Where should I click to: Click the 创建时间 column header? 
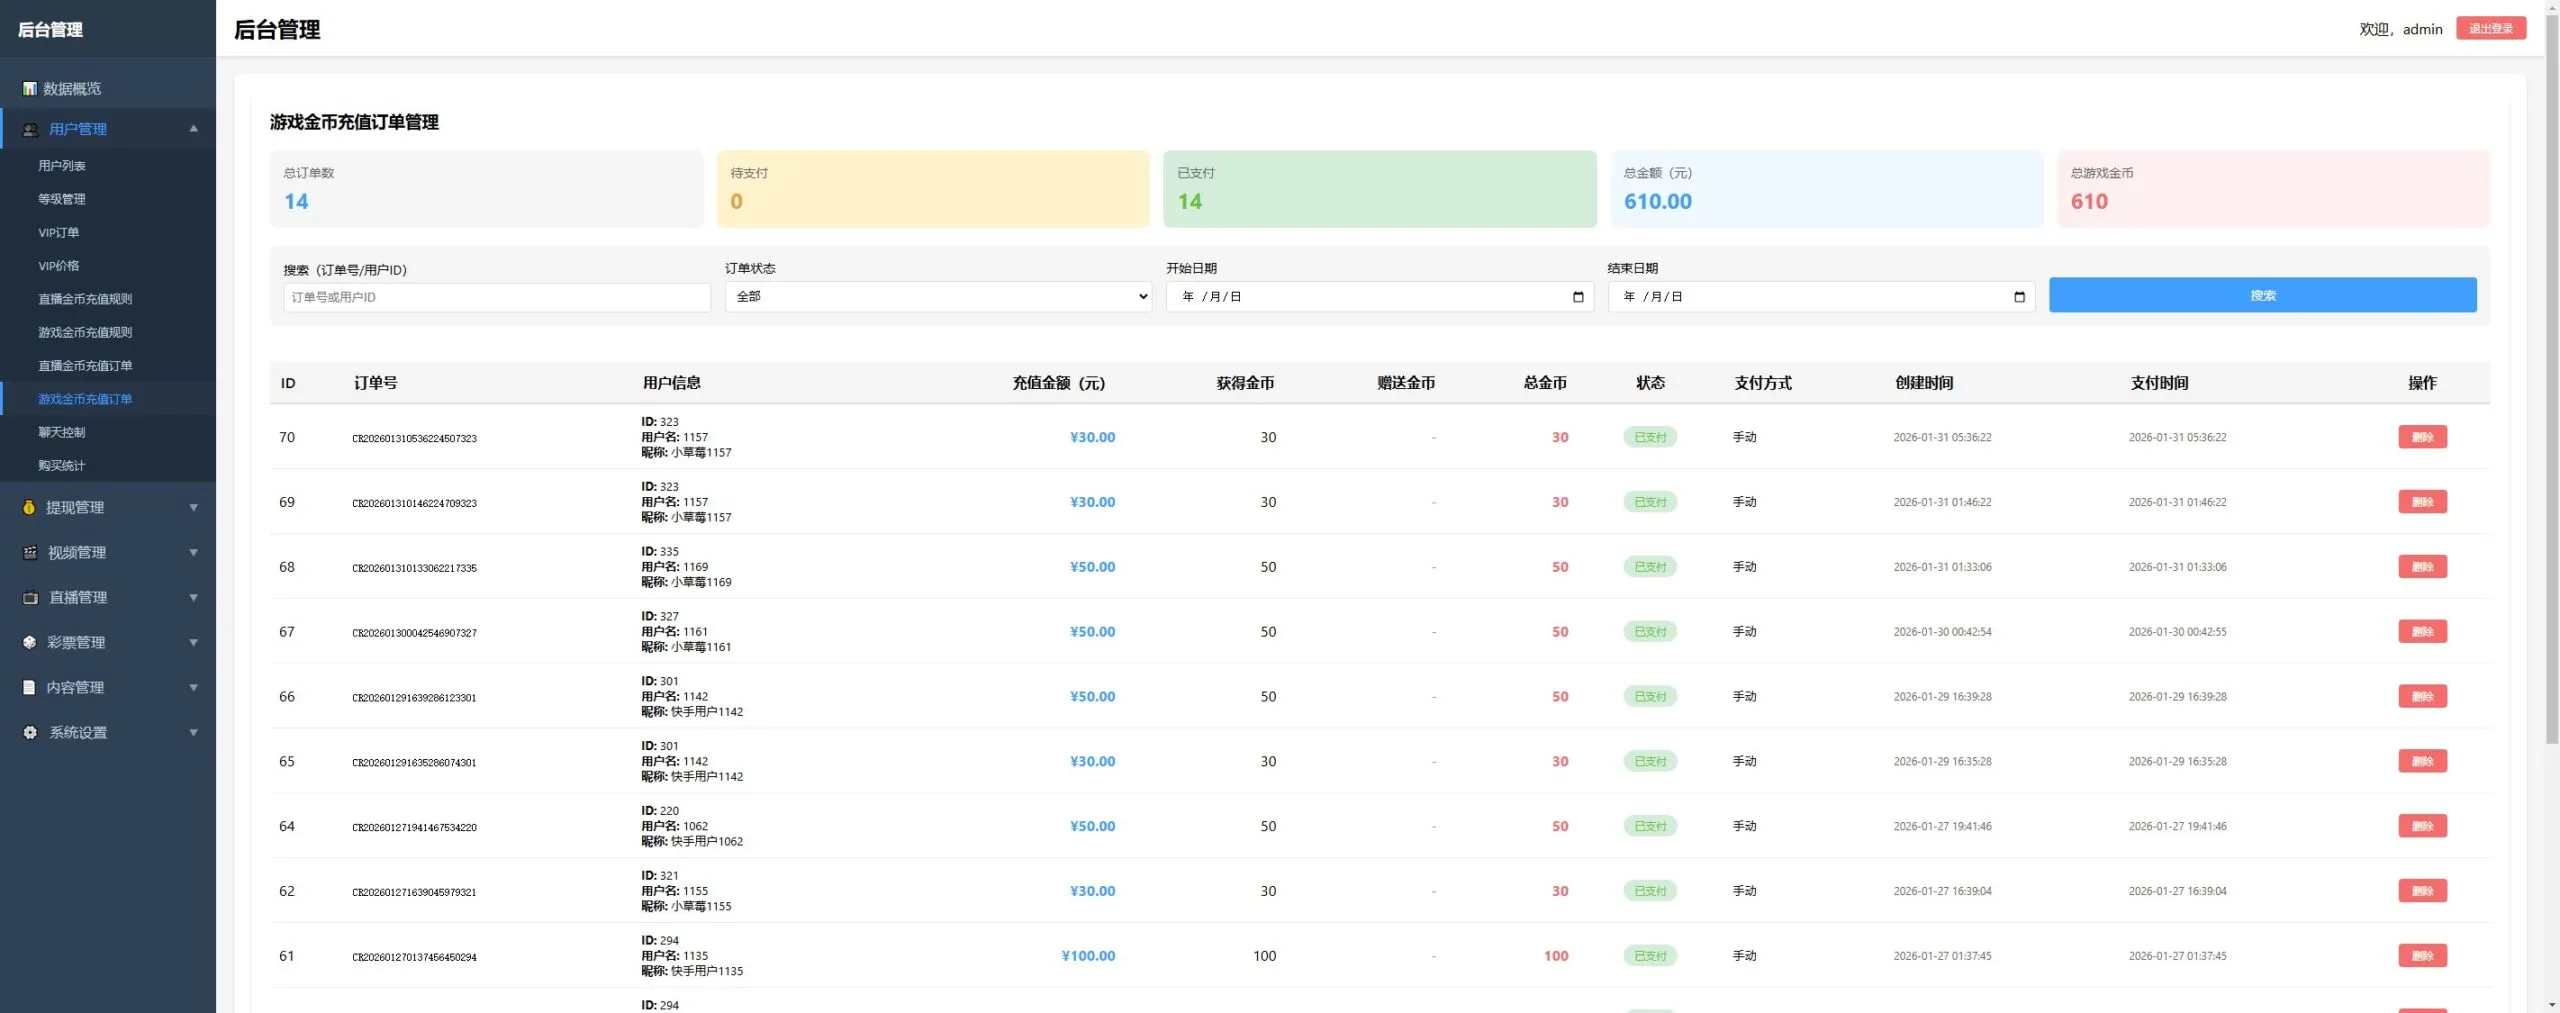(x=1924, y=383)
